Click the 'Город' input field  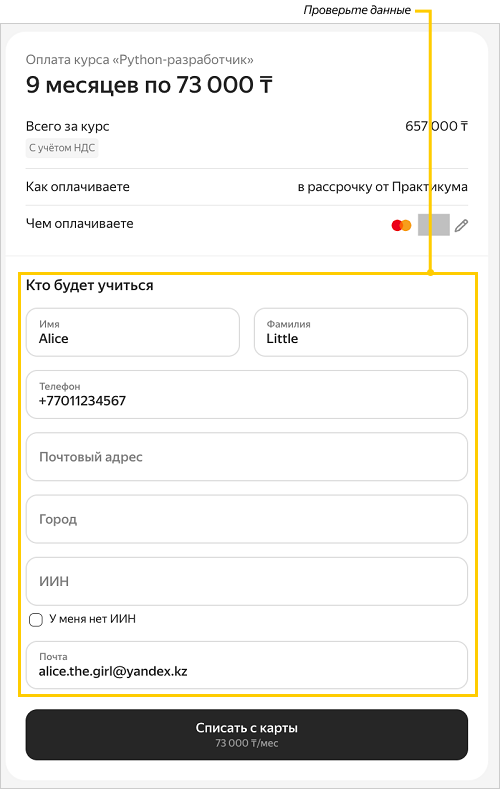(x=246, y=519)
